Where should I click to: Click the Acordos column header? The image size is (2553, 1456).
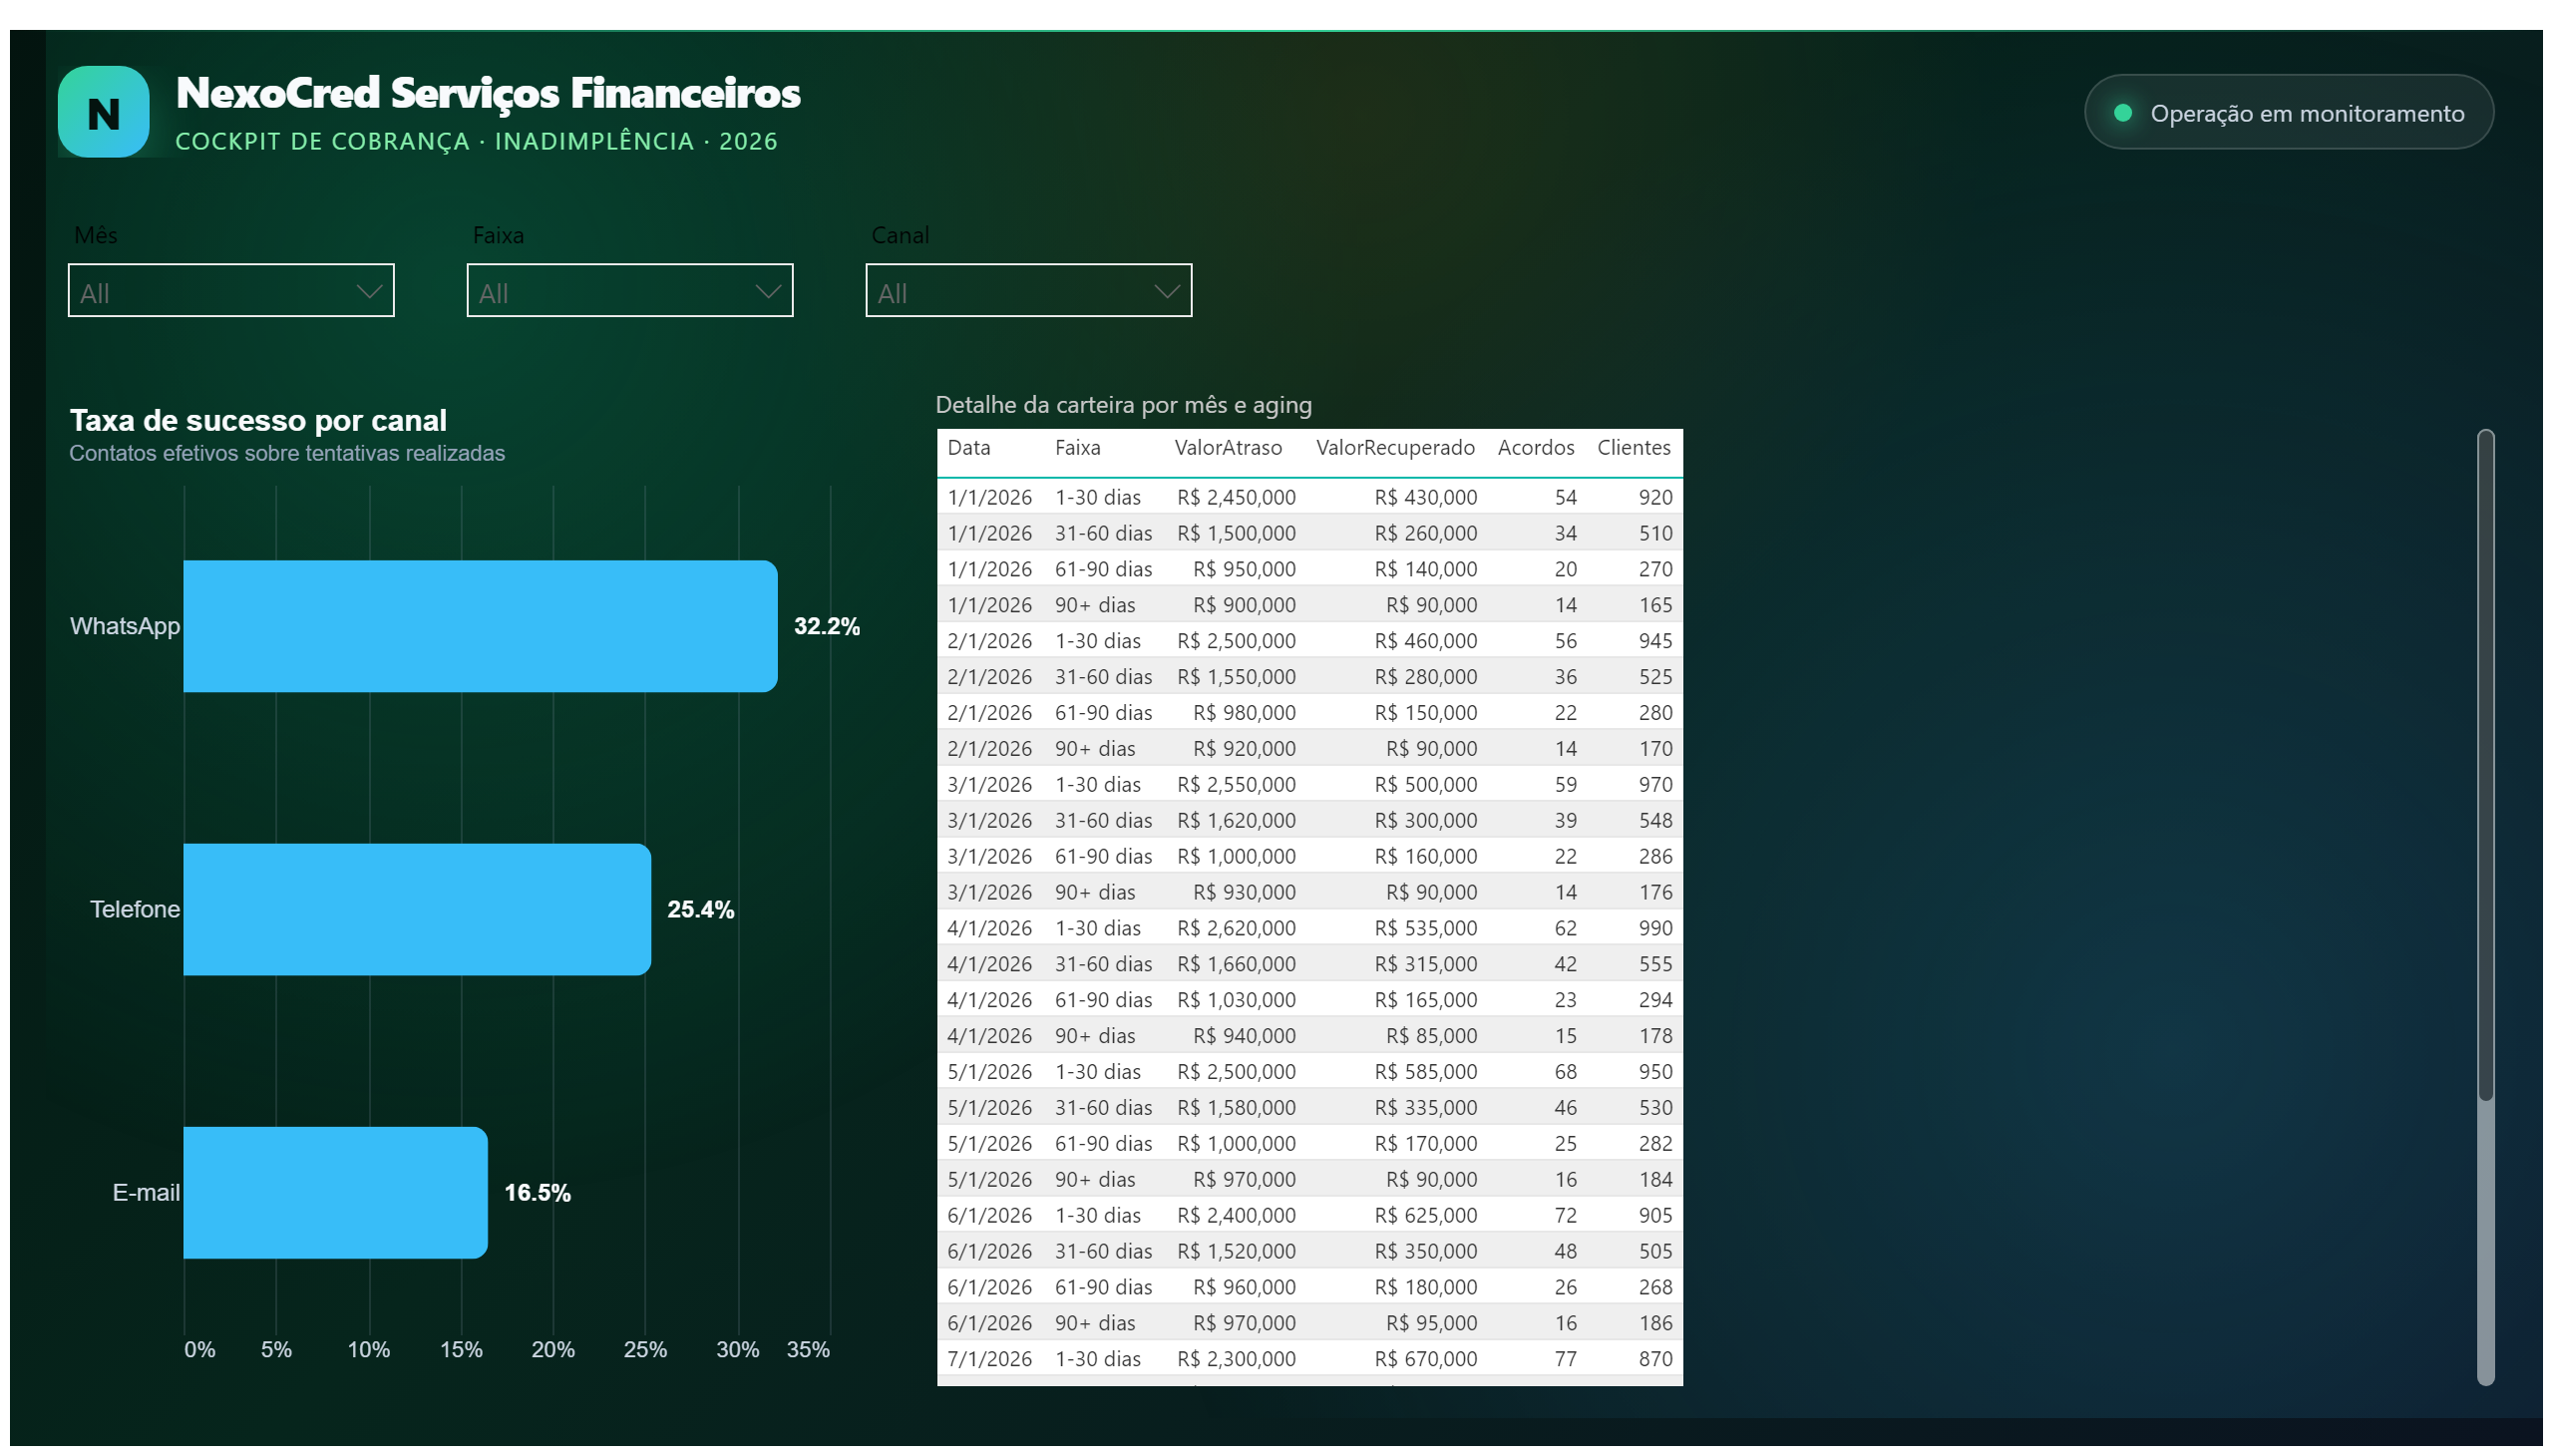[1536, 448]
